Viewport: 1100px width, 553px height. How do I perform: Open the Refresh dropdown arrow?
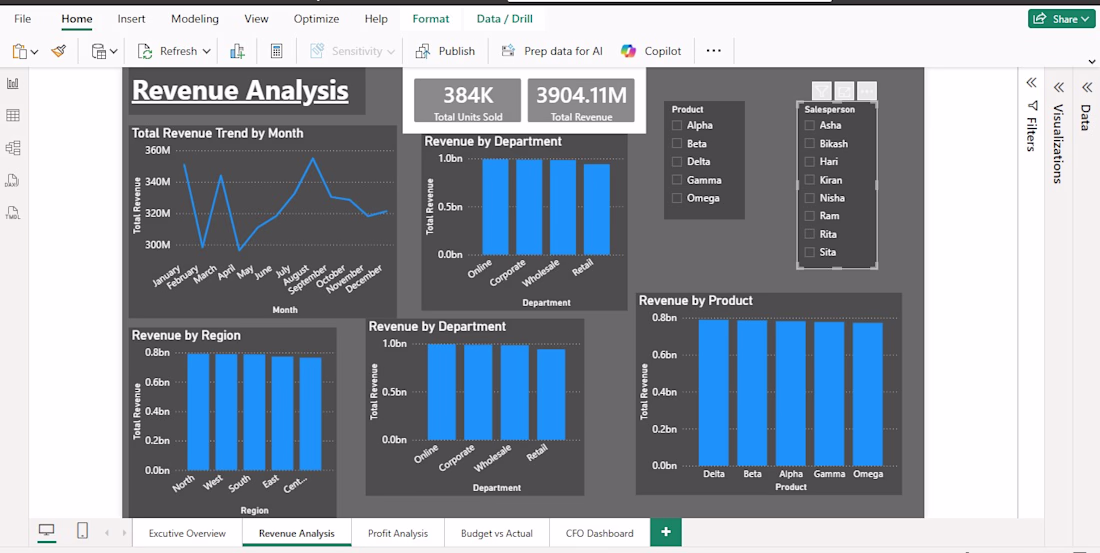click(x=206, y=51)
